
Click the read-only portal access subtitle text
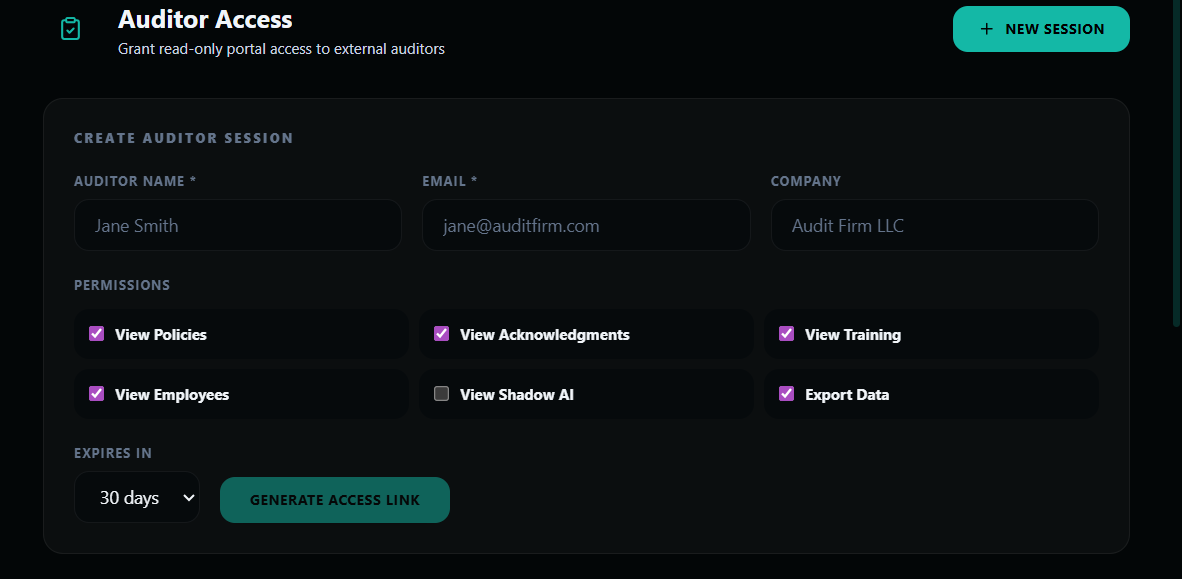coord(281,49)
